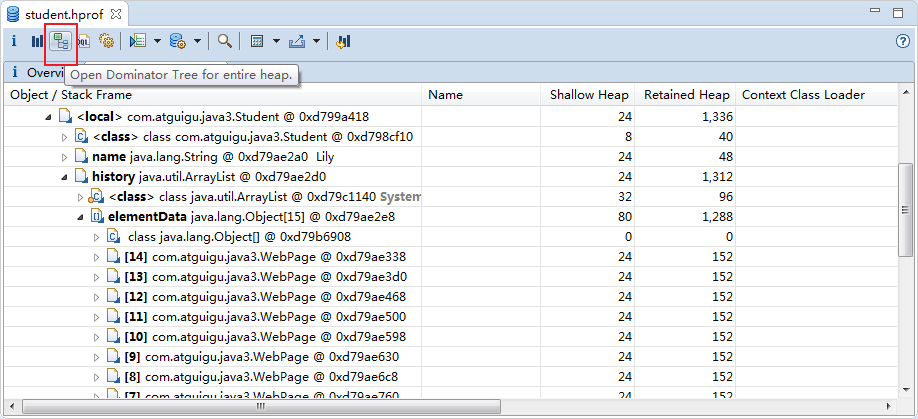Expand WebPage element [10] node

(x=97, y=337)
